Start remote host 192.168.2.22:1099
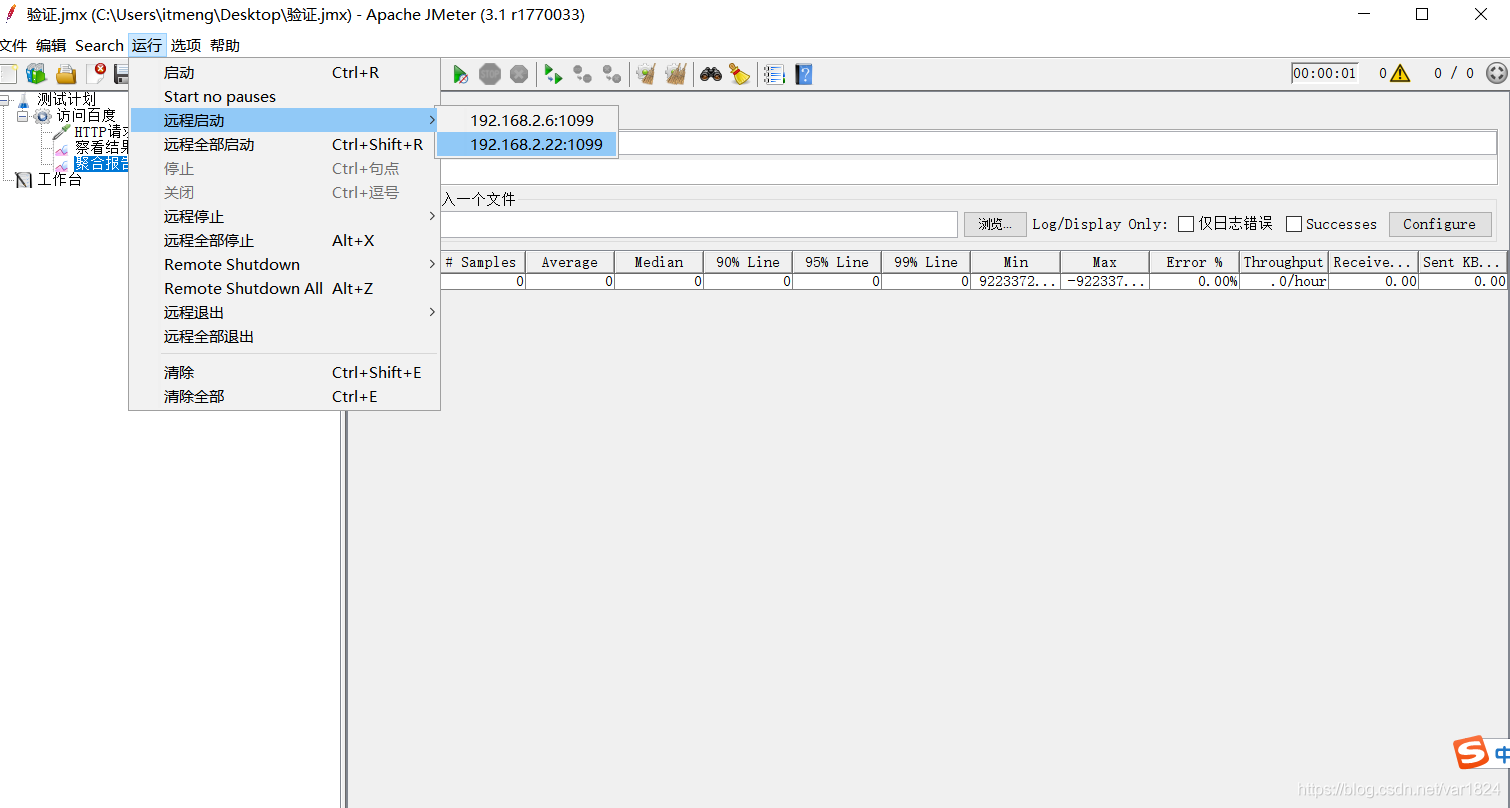Screen dimensions: 1510x808 pyautogui.click(x=527, y=144)
